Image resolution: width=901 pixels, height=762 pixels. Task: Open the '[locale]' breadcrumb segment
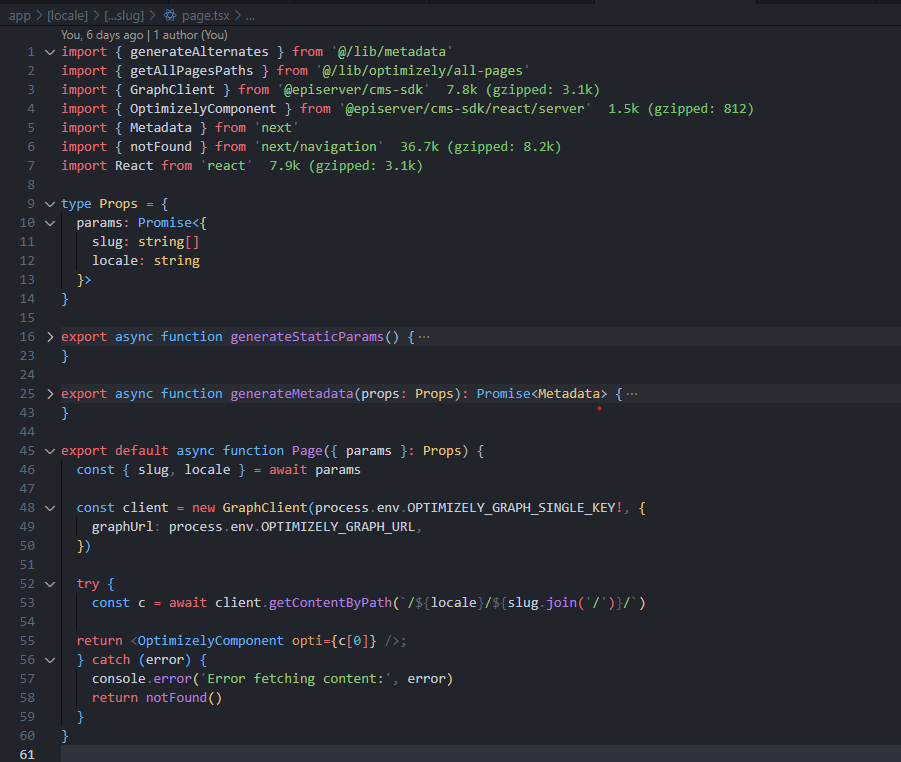coord(67,16)
